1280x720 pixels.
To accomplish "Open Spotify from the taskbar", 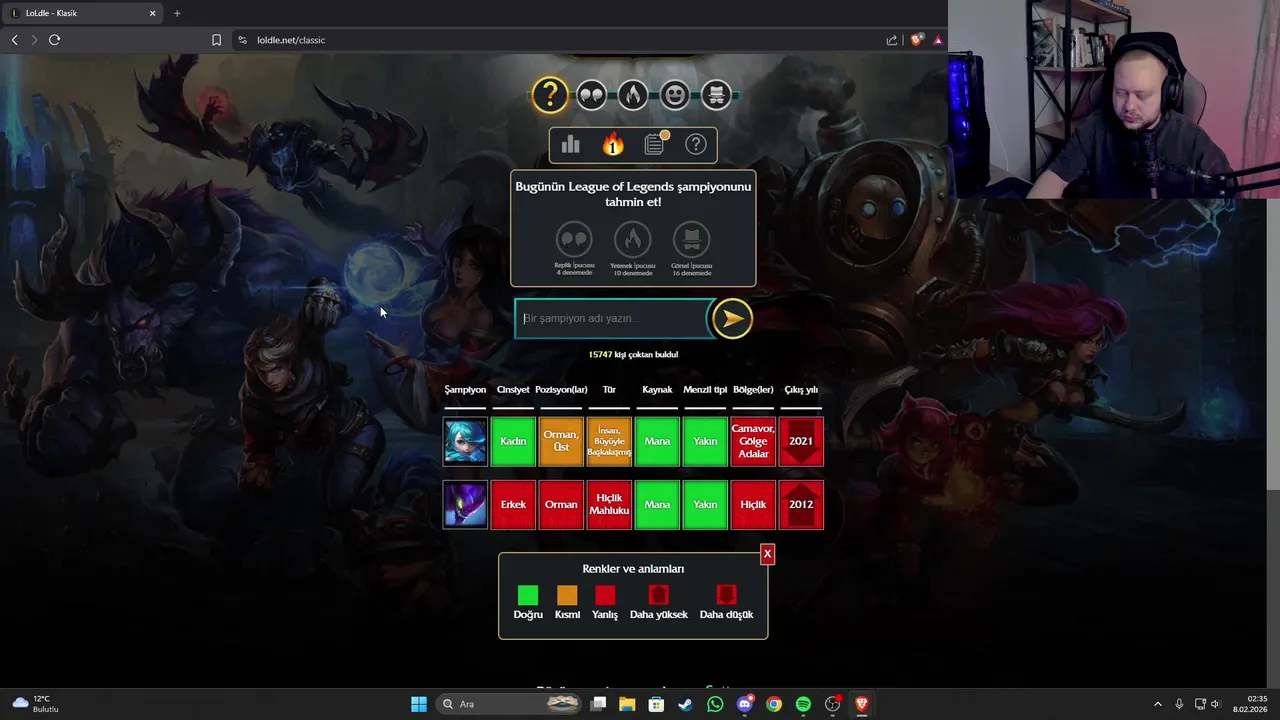I will coord(803,704).
